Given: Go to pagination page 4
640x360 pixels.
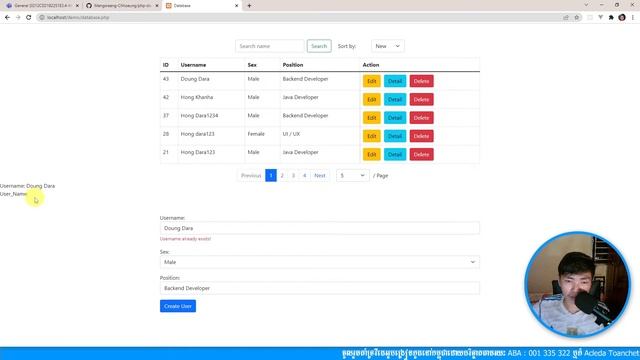Looking at the screenshot, I should 304,176.
